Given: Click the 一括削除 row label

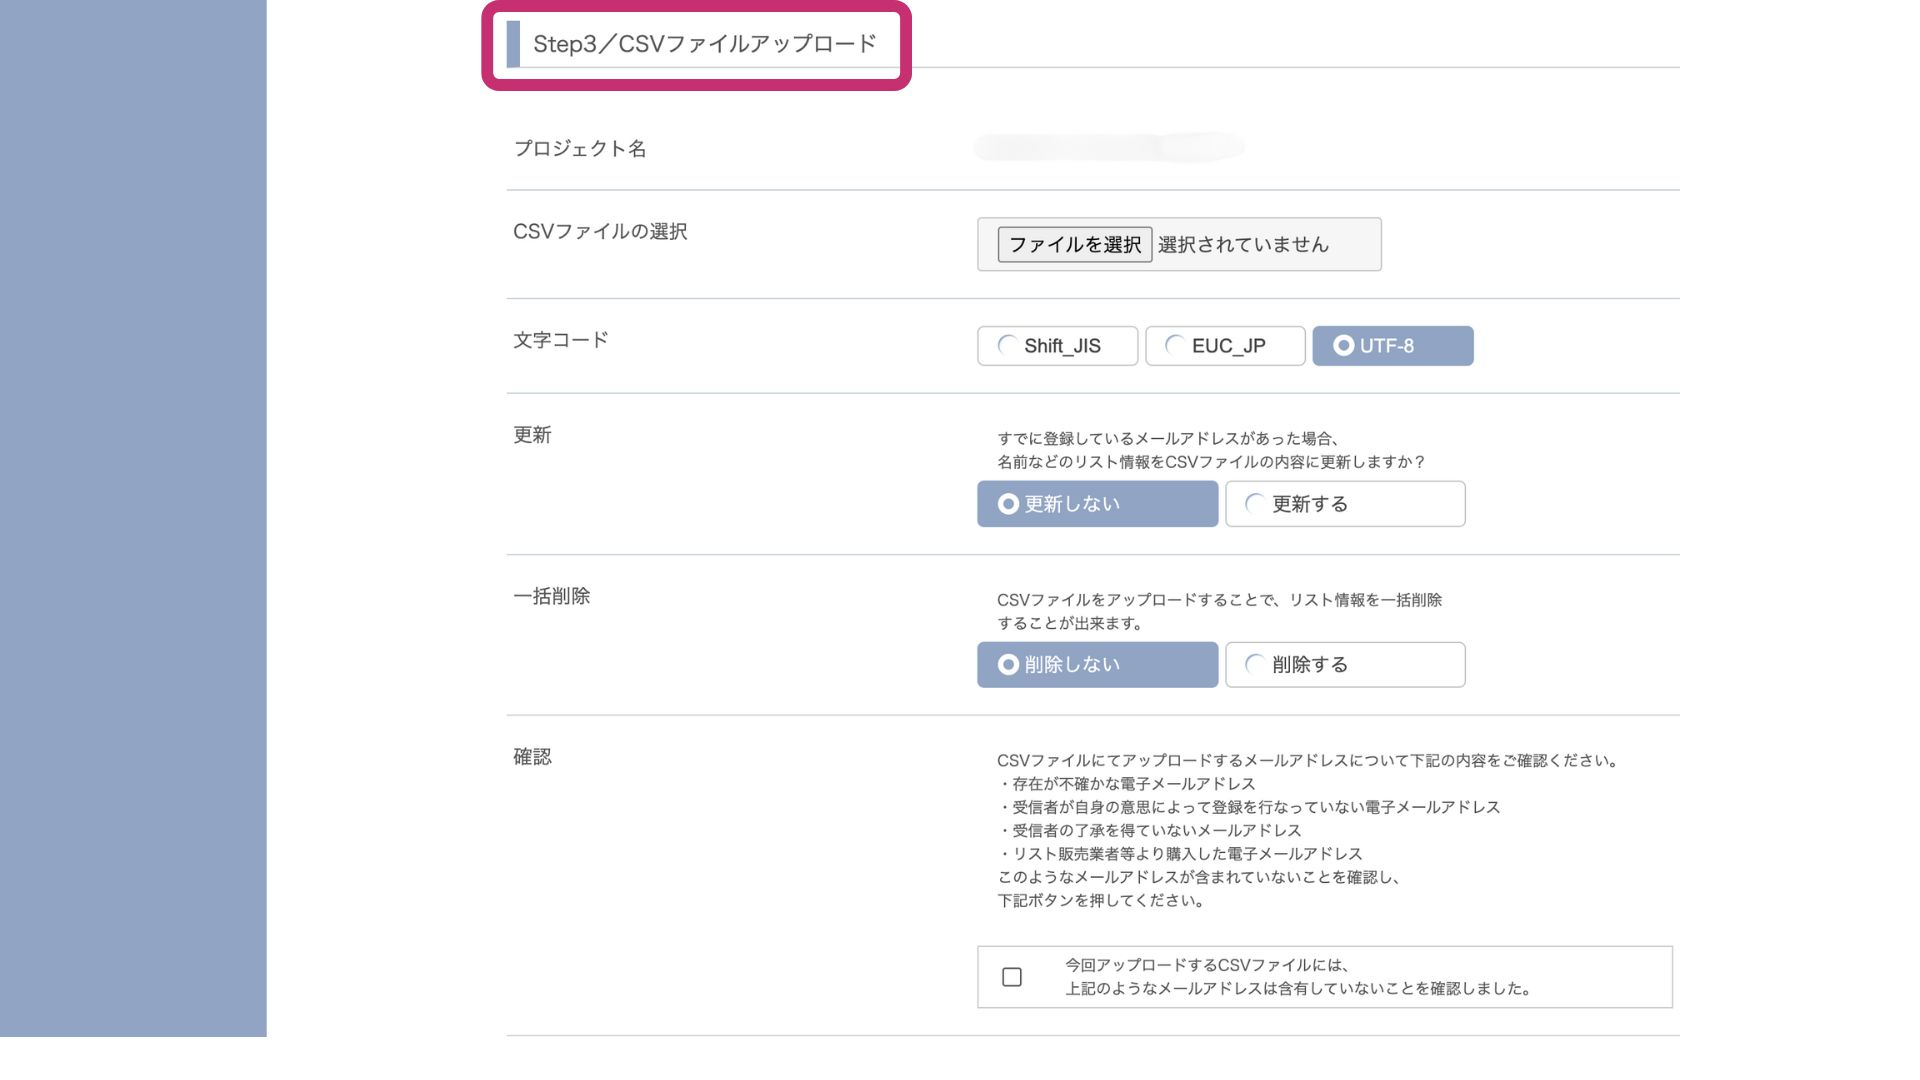Looking at the screenshot, I should 551,596.
